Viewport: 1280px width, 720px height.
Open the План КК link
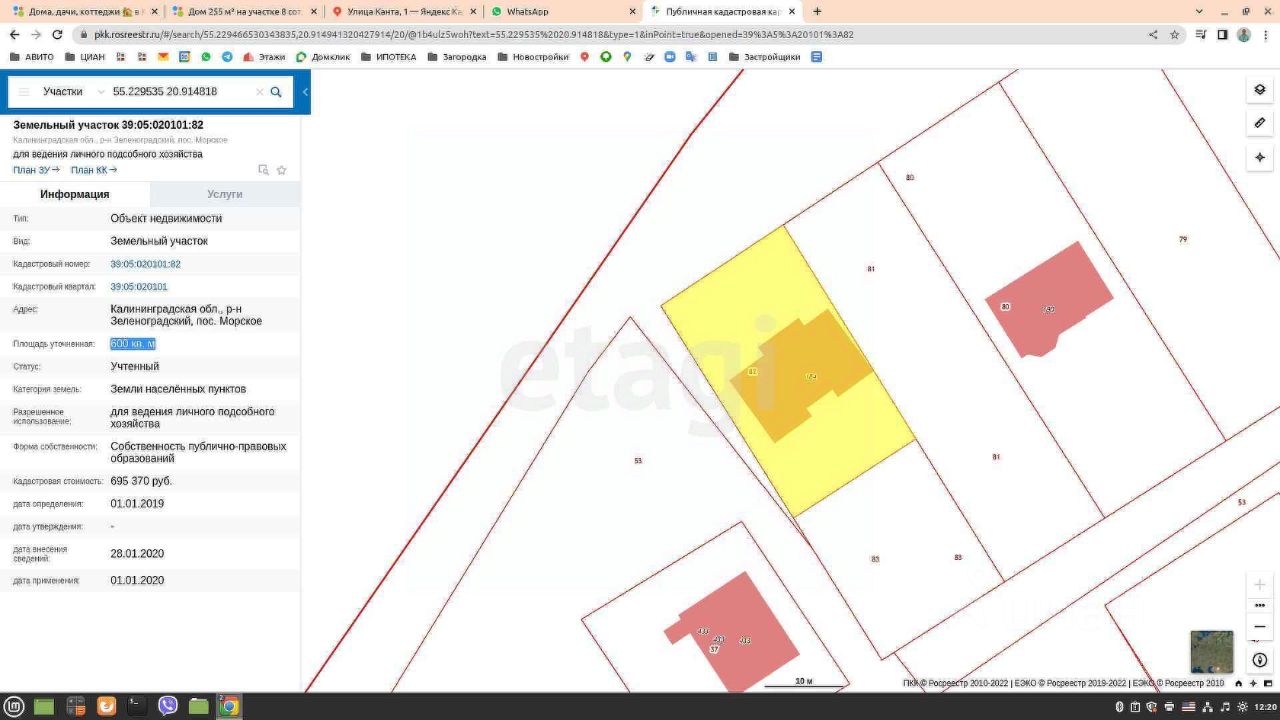click(93, 170)
